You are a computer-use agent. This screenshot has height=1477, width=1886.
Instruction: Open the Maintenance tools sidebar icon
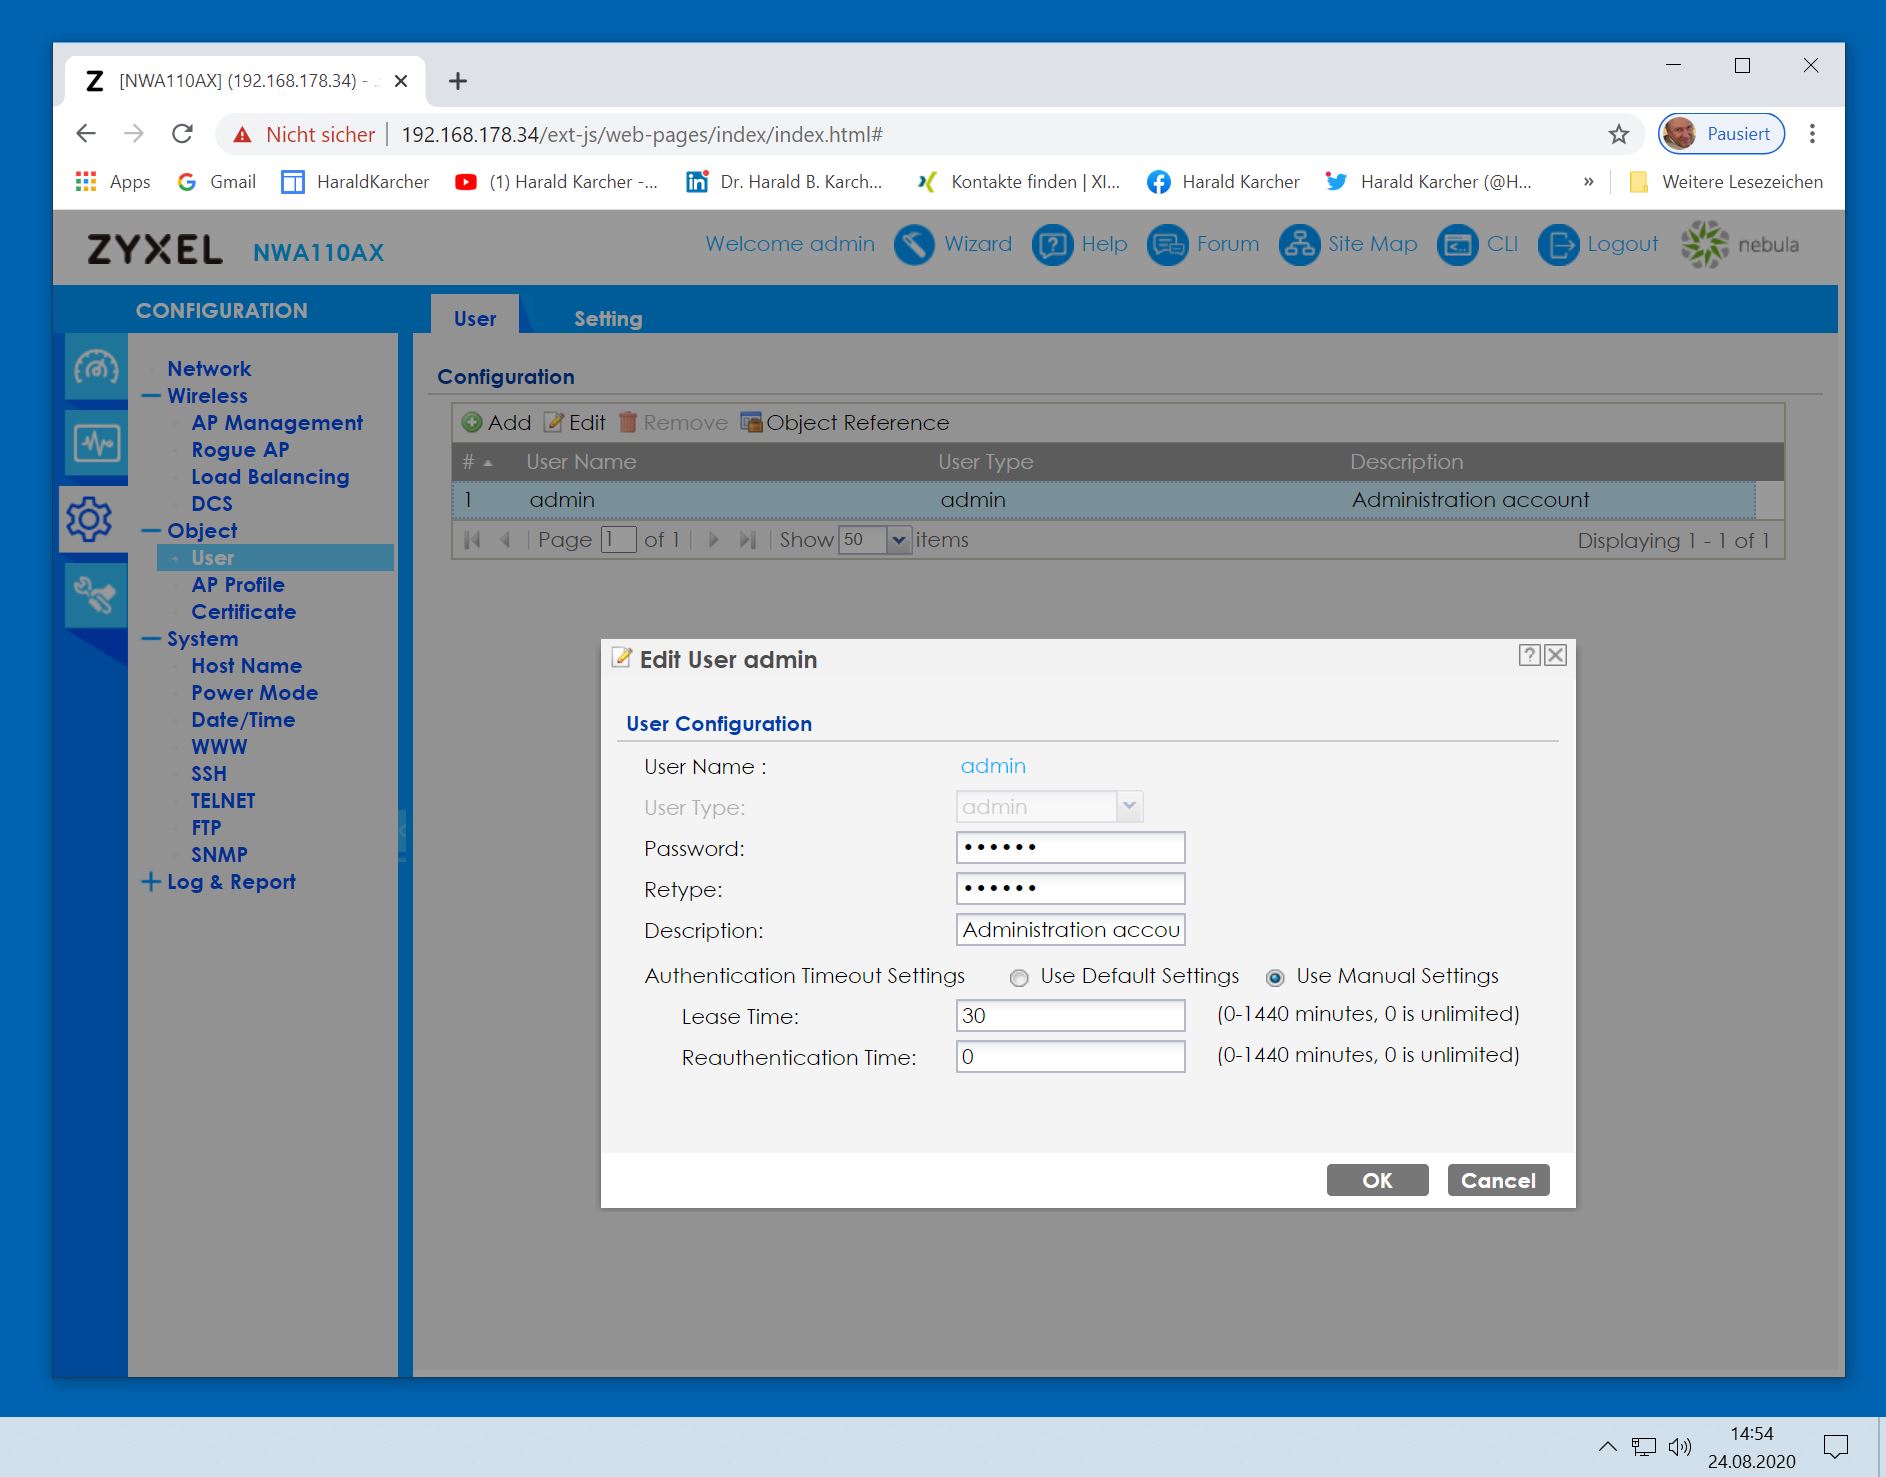coord(96,596)
